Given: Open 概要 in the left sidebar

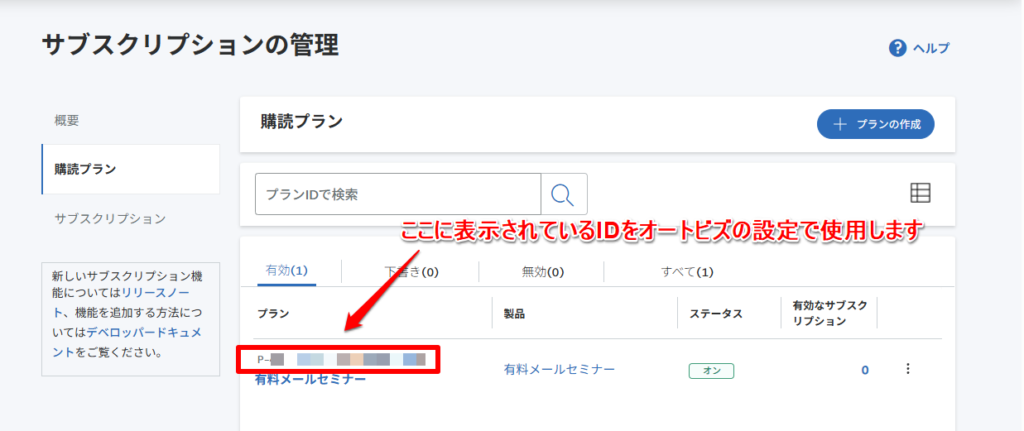Looking at the screenshot, I should click(x=67, y=120).
